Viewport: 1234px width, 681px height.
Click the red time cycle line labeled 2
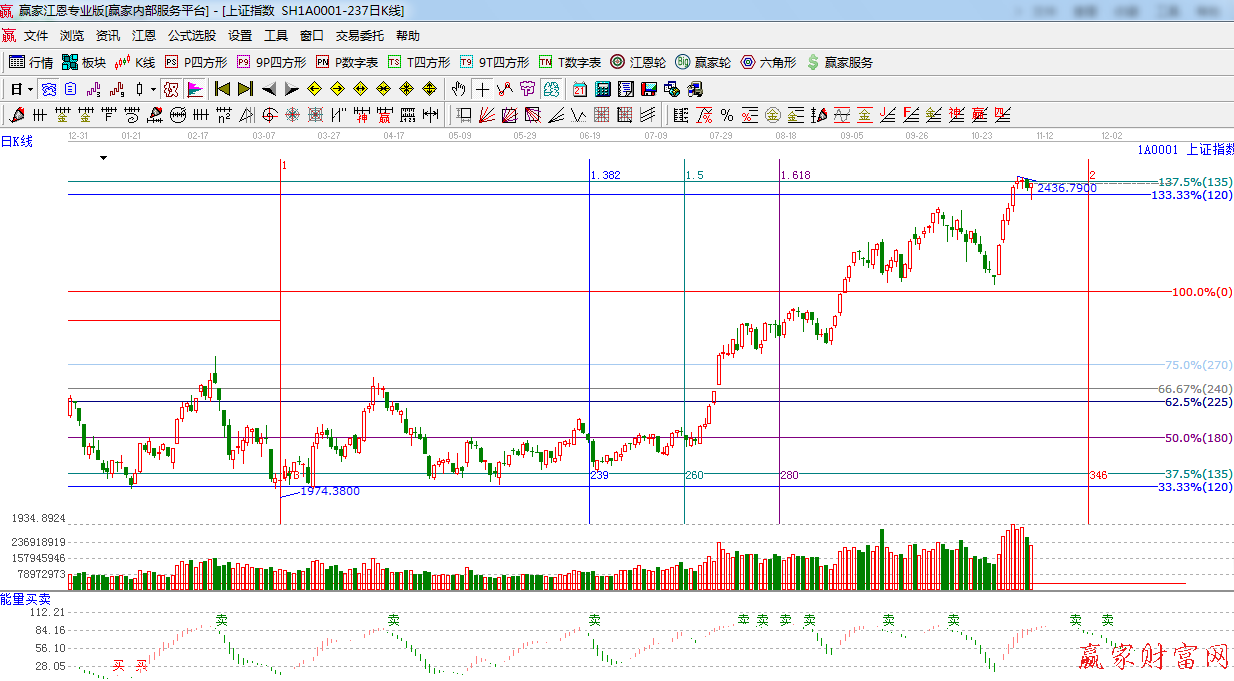click(x=1088, y=340)
